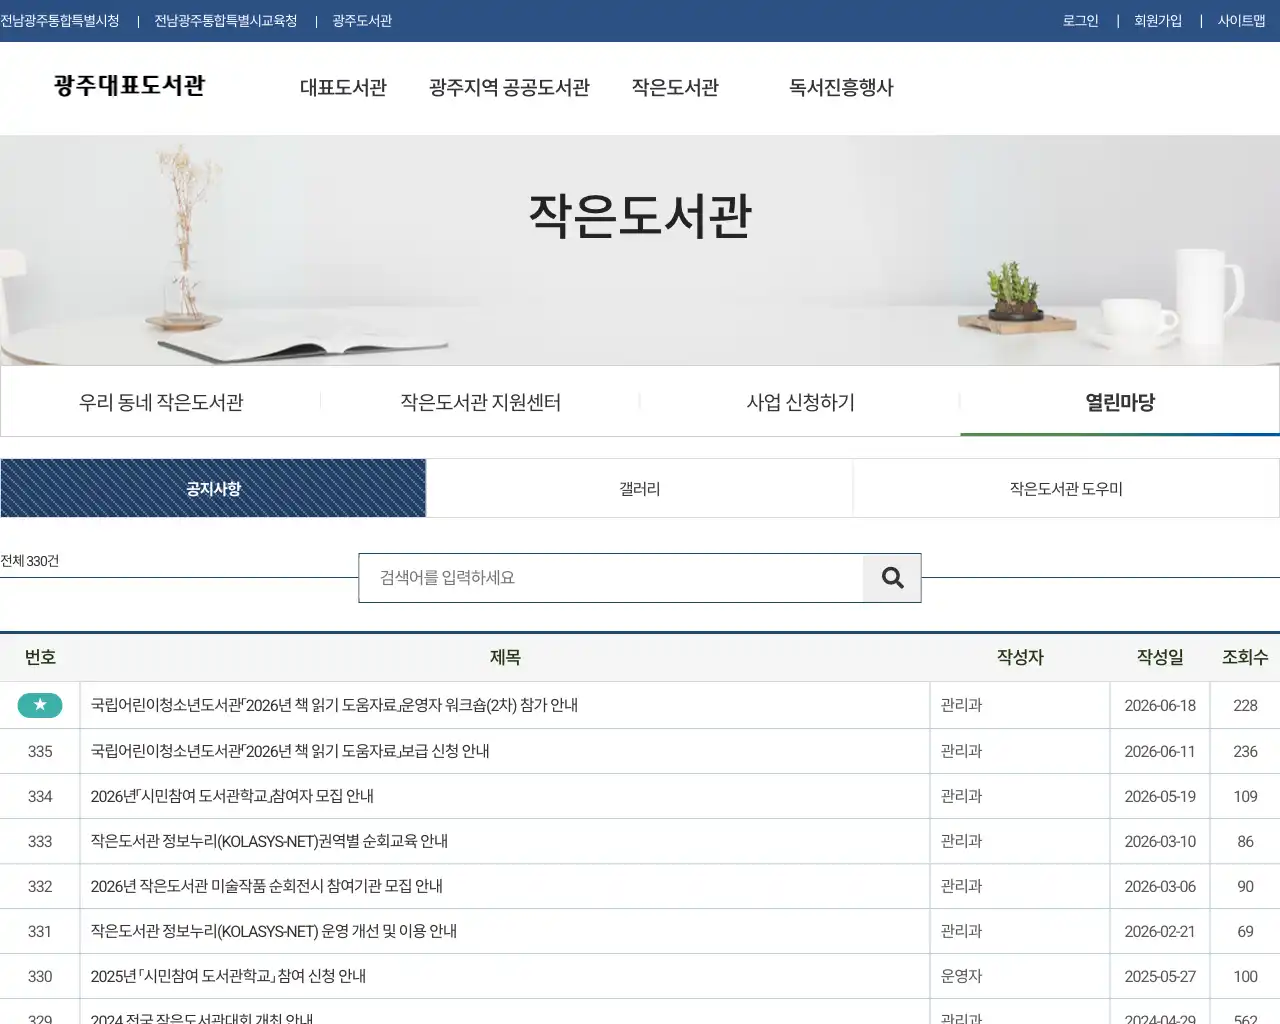
Task: Click row number 335
Action: pos(40,751)
